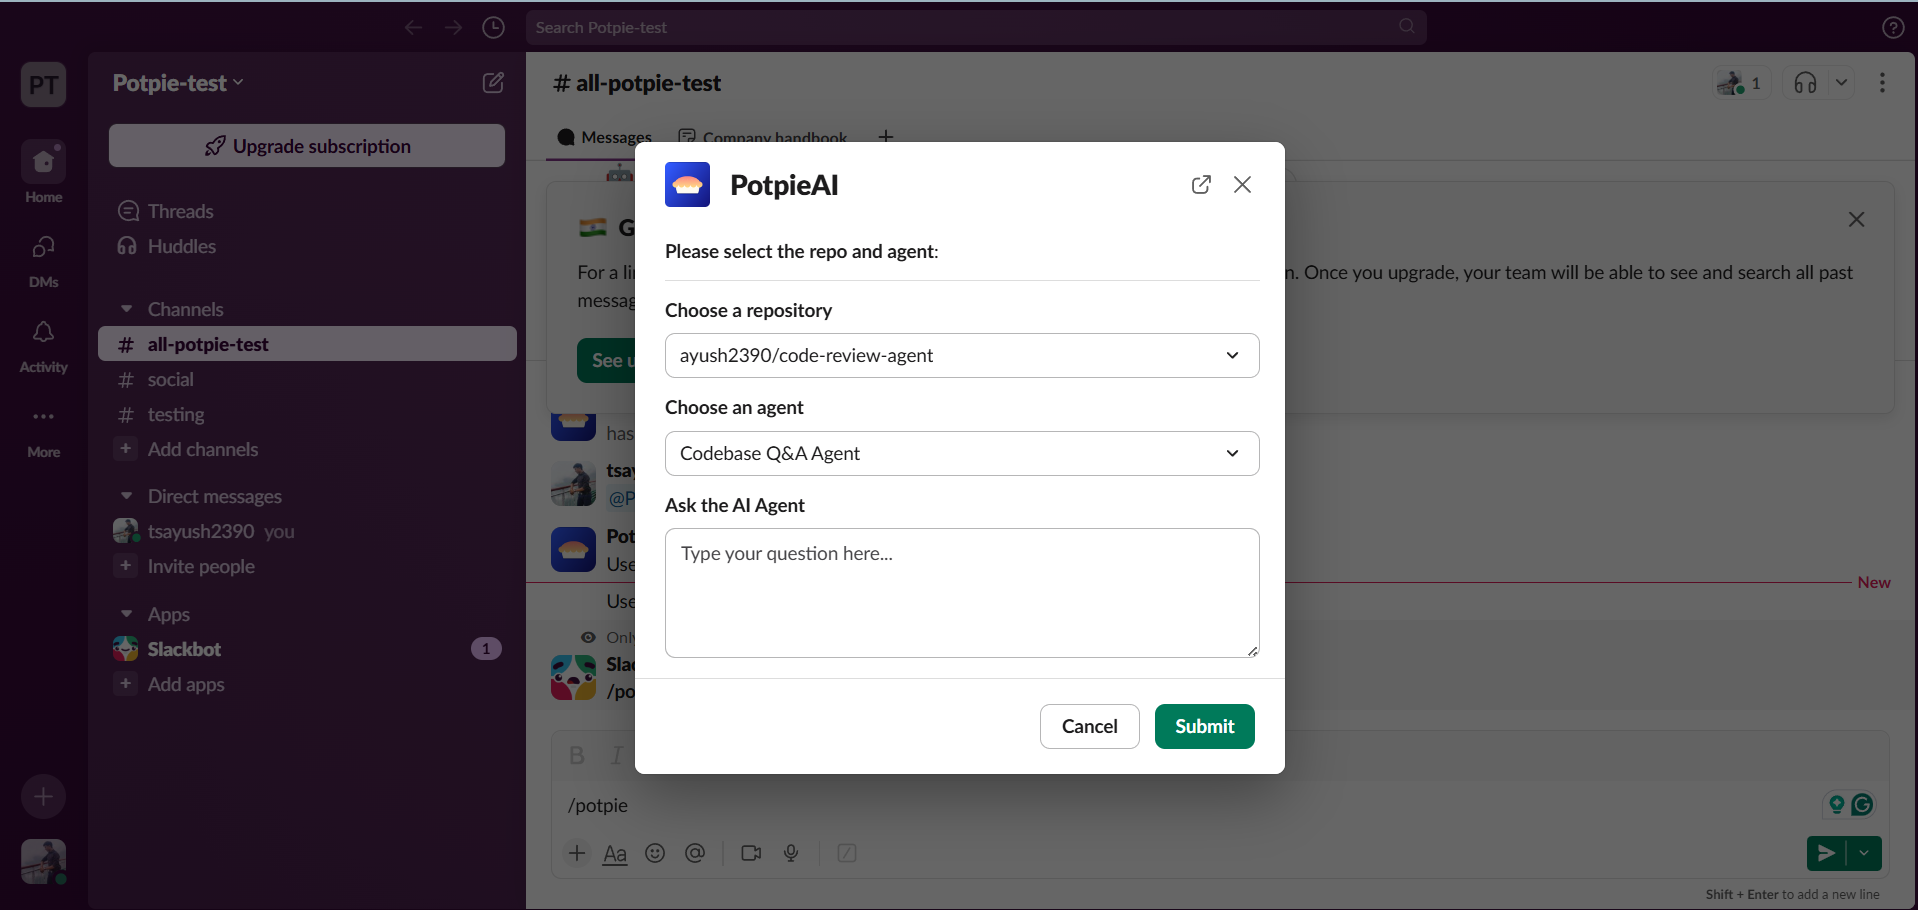Click the italic formatting button

click(x=616, y=756)
